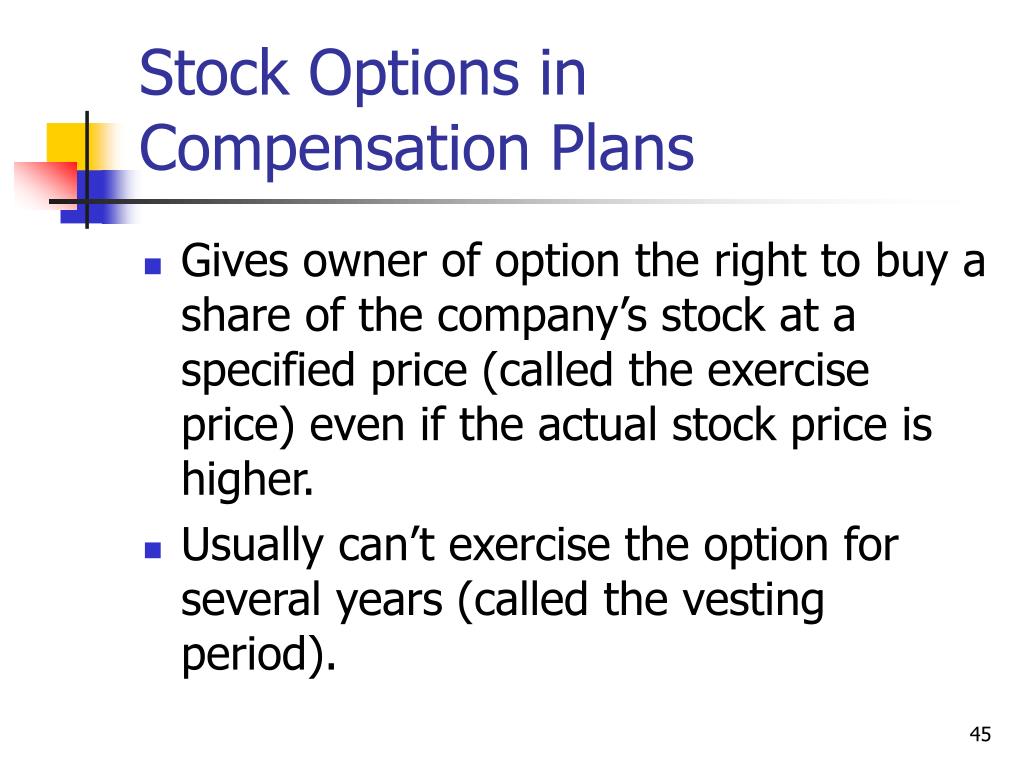Click the title line "Stock Options in"
The image size is (1024, 768).
point(362,74)
